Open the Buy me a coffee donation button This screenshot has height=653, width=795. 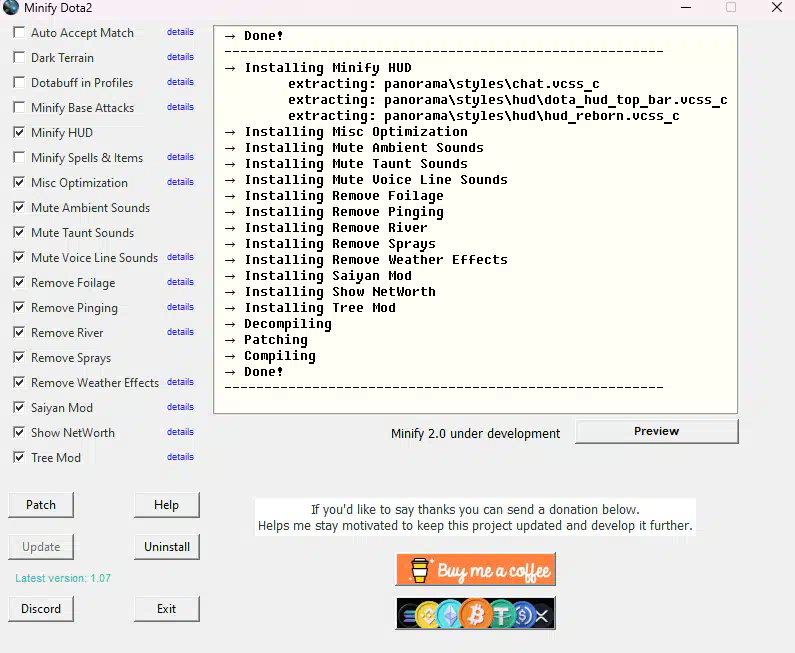coord(476,569)
